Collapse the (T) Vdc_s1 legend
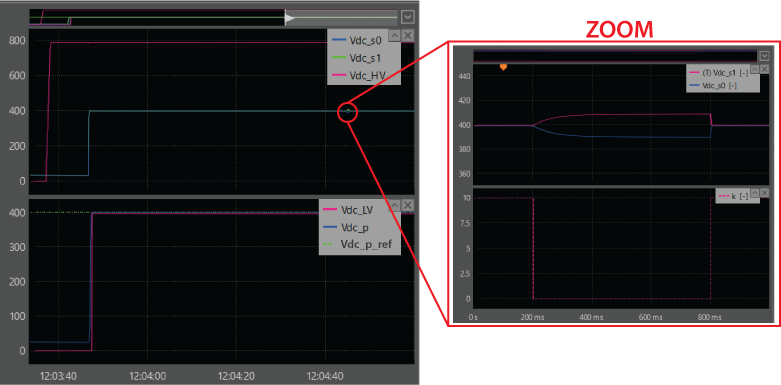This screenshot has width=781, height=385. click(755, 69)
